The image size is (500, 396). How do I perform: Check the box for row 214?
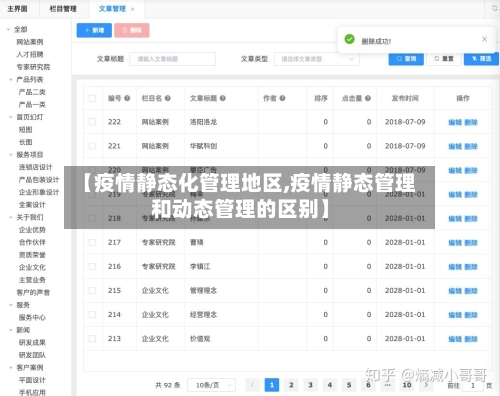click(92, 314)
